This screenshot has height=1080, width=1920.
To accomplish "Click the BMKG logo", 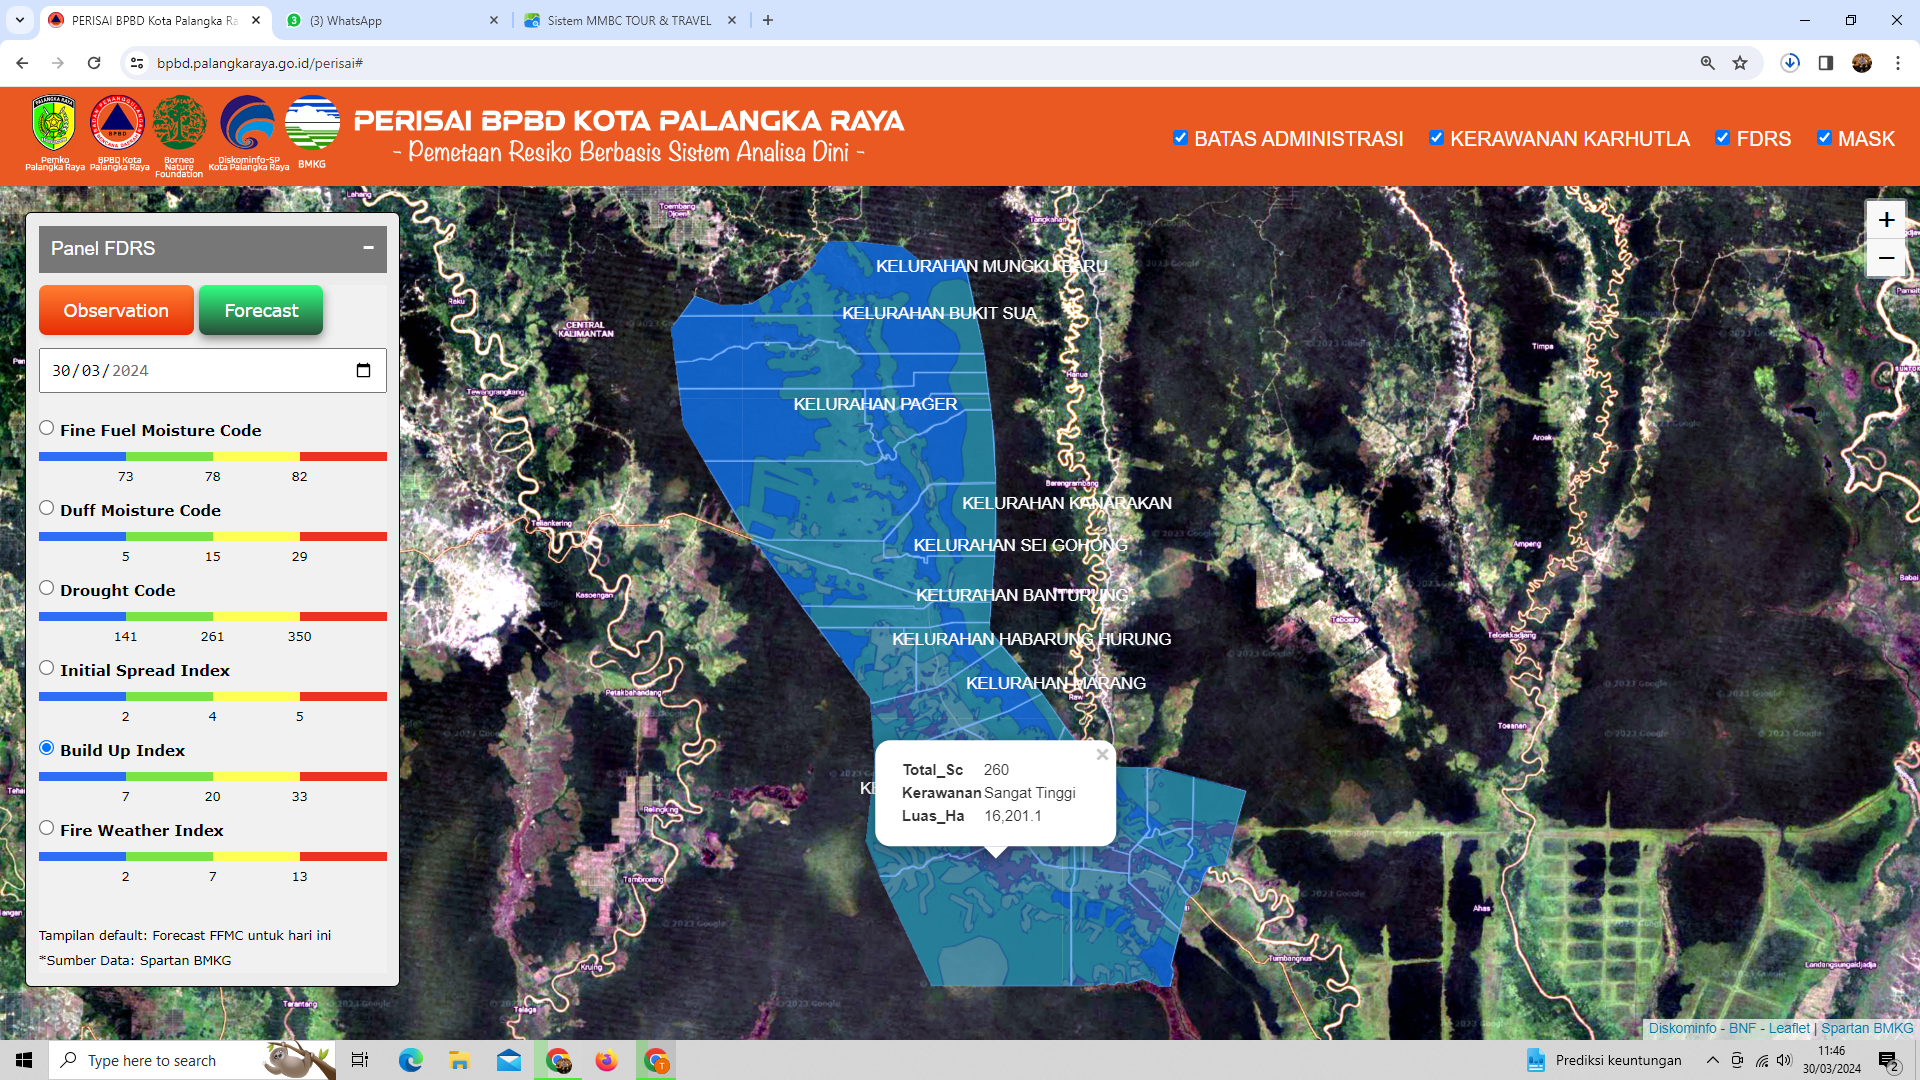I will click(x=312, y=124).
